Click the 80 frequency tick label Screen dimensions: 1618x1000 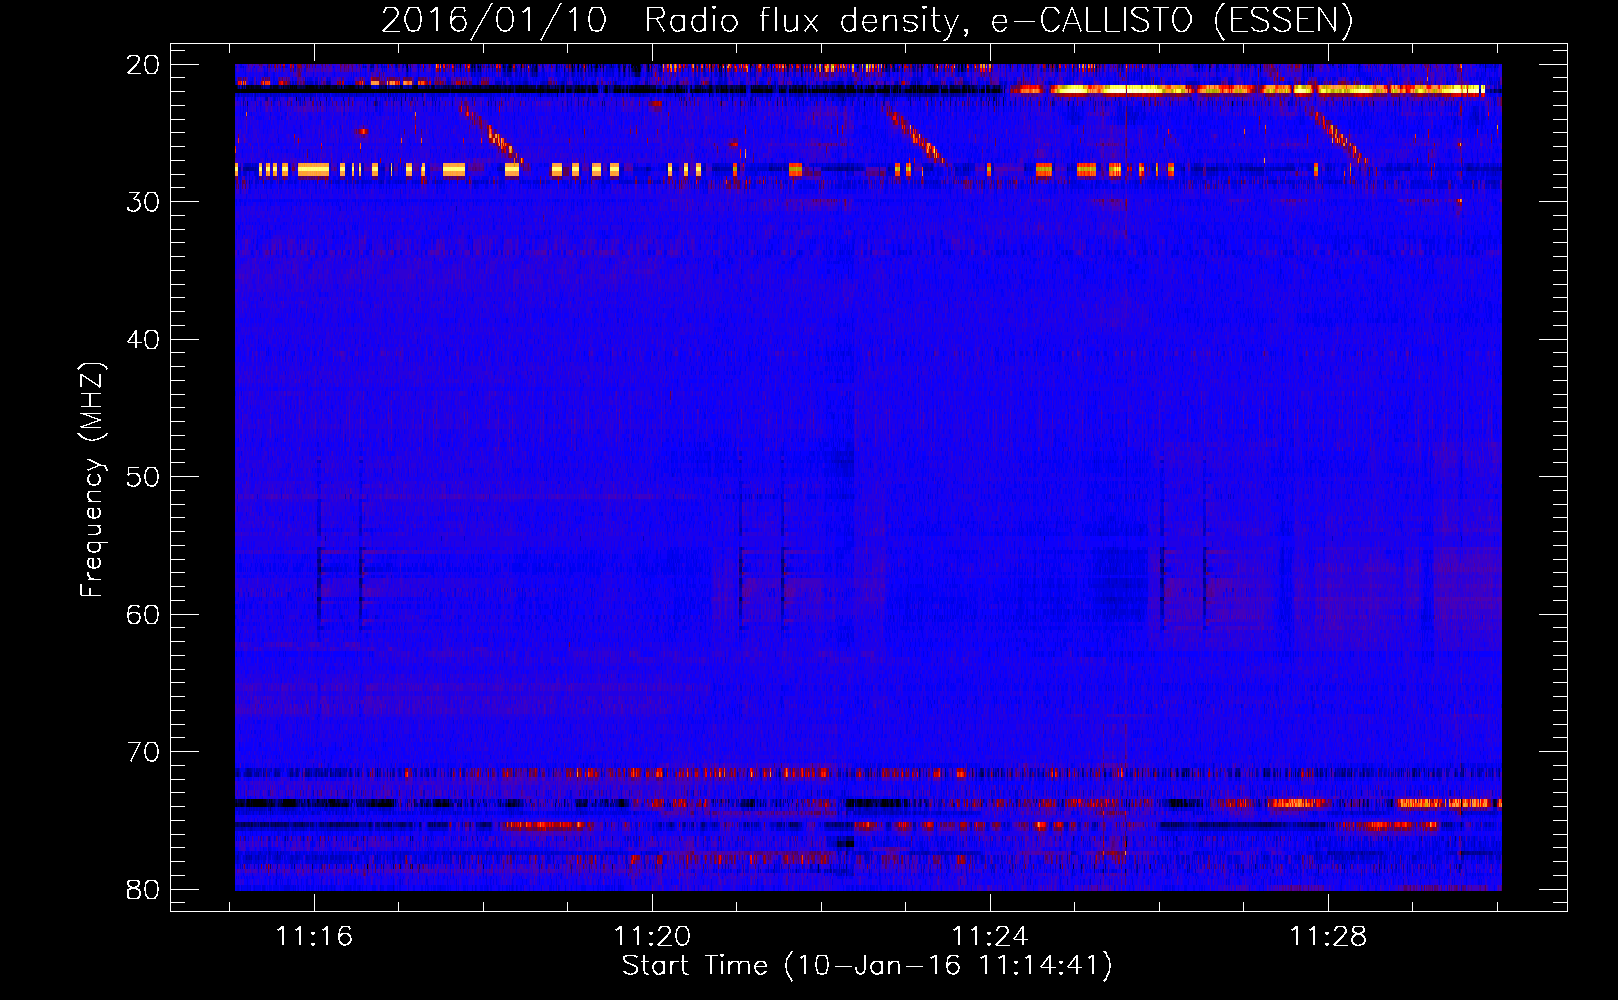(x=143, y=890)
